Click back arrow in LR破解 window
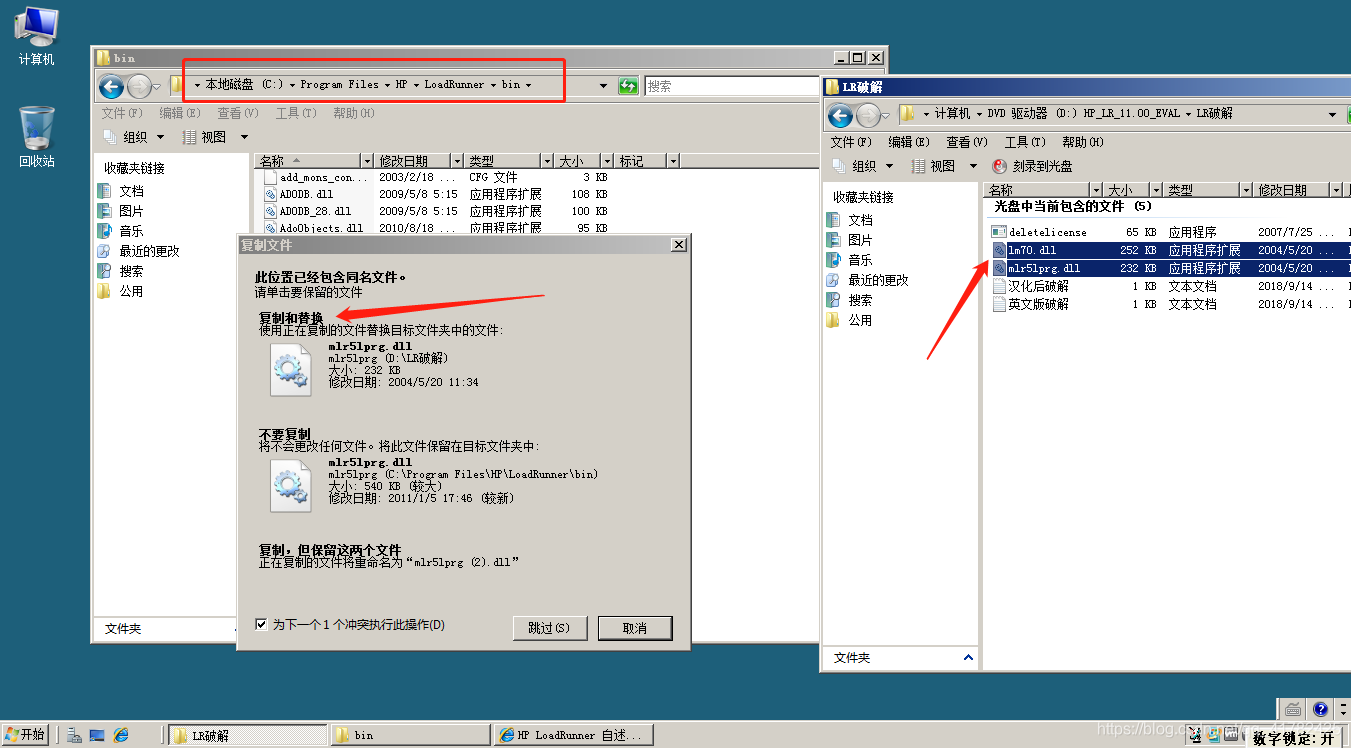This screenshot has width=1351, height=748. (x=840, y=115)
